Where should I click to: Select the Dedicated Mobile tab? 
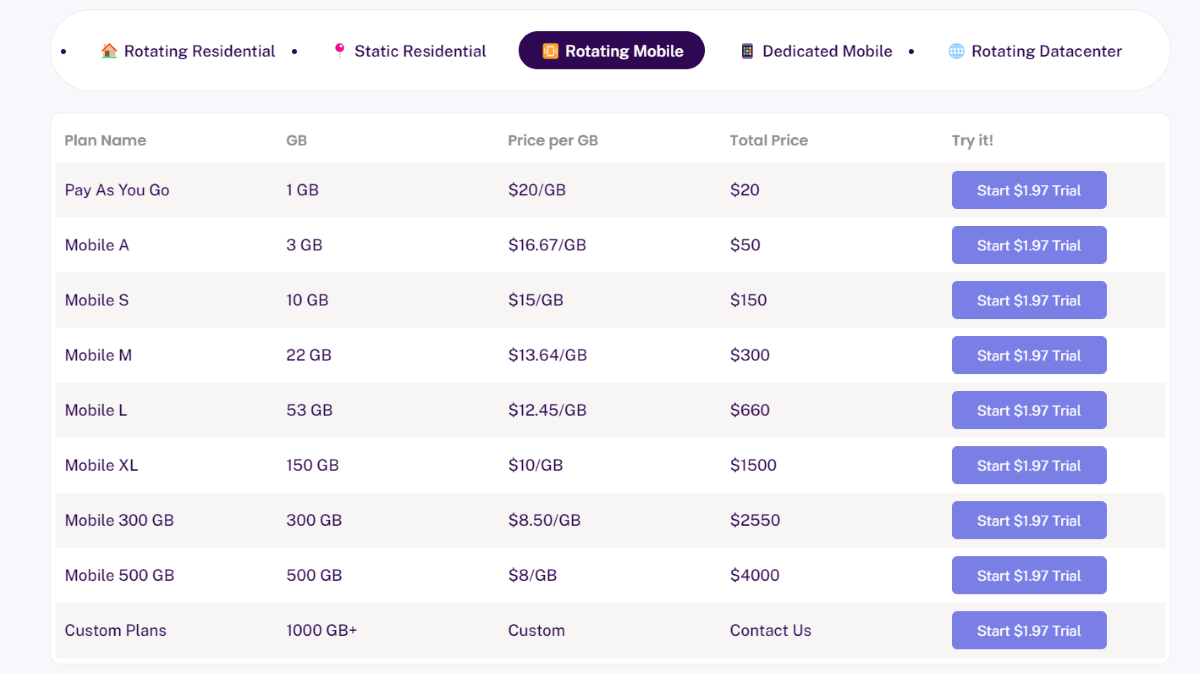point(816,51)
